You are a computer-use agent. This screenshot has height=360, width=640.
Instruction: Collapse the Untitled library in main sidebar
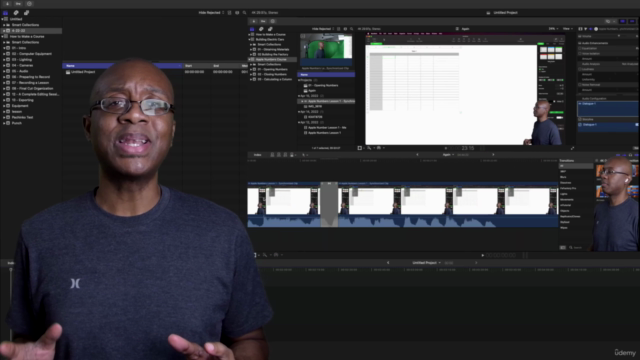(x=2, y=19)
